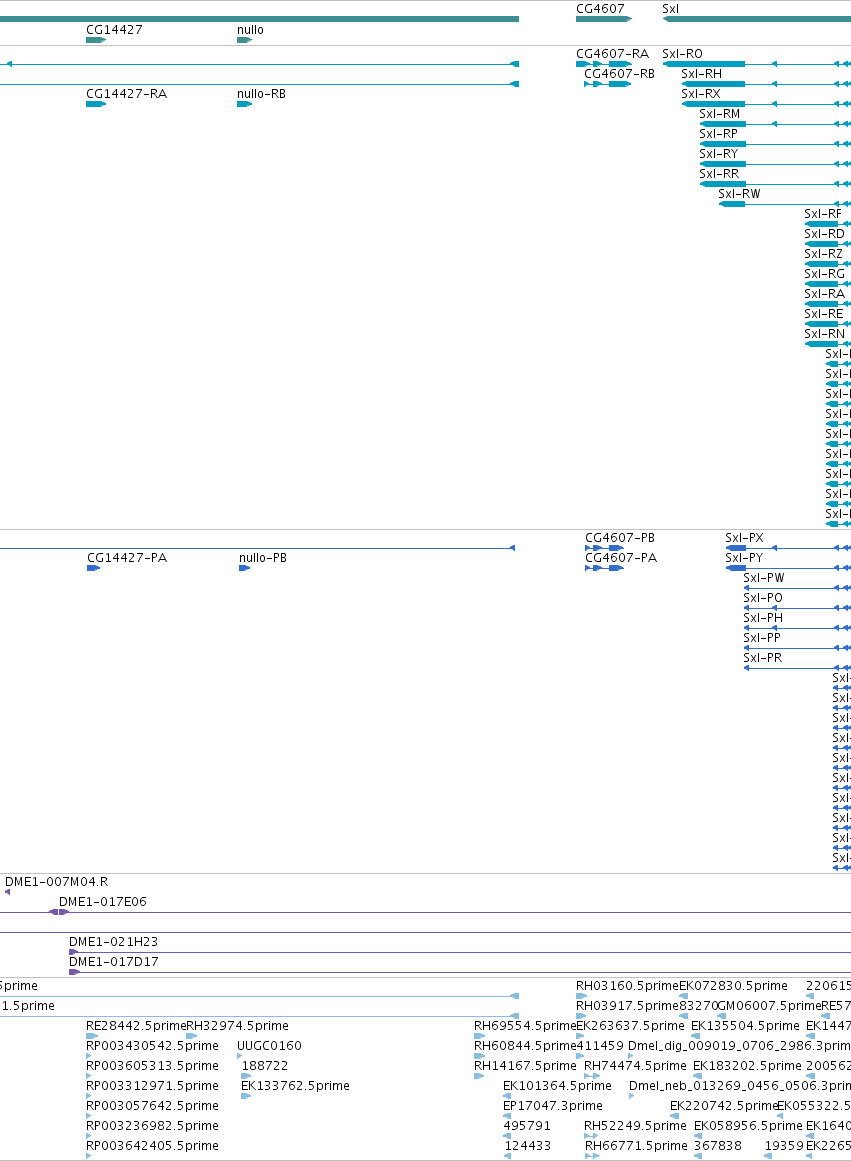Select the Sxl-RX transcript label
The width and height of the screenshot is (851, 1161).
(x=701, y=94)
